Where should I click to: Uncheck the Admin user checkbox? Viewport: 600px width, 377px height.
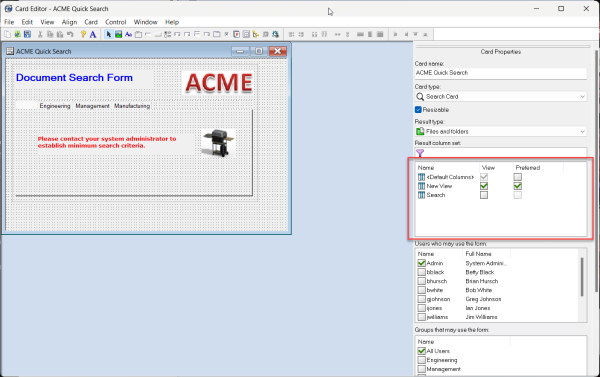click(422, 263)
